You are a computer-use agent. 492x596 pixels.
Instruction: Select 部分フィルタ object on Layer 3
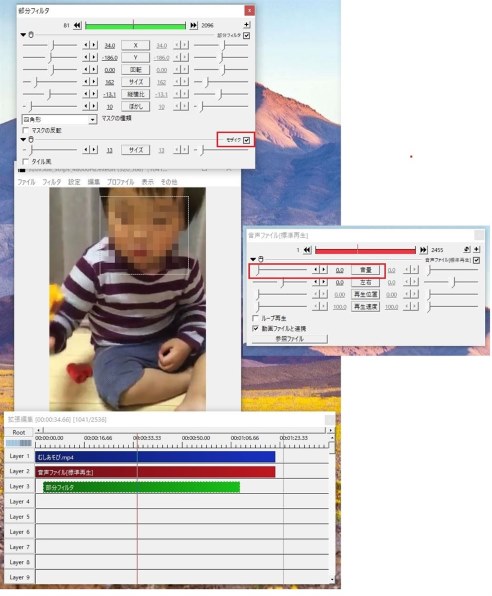pyautogui.click(x=141, y=487)
